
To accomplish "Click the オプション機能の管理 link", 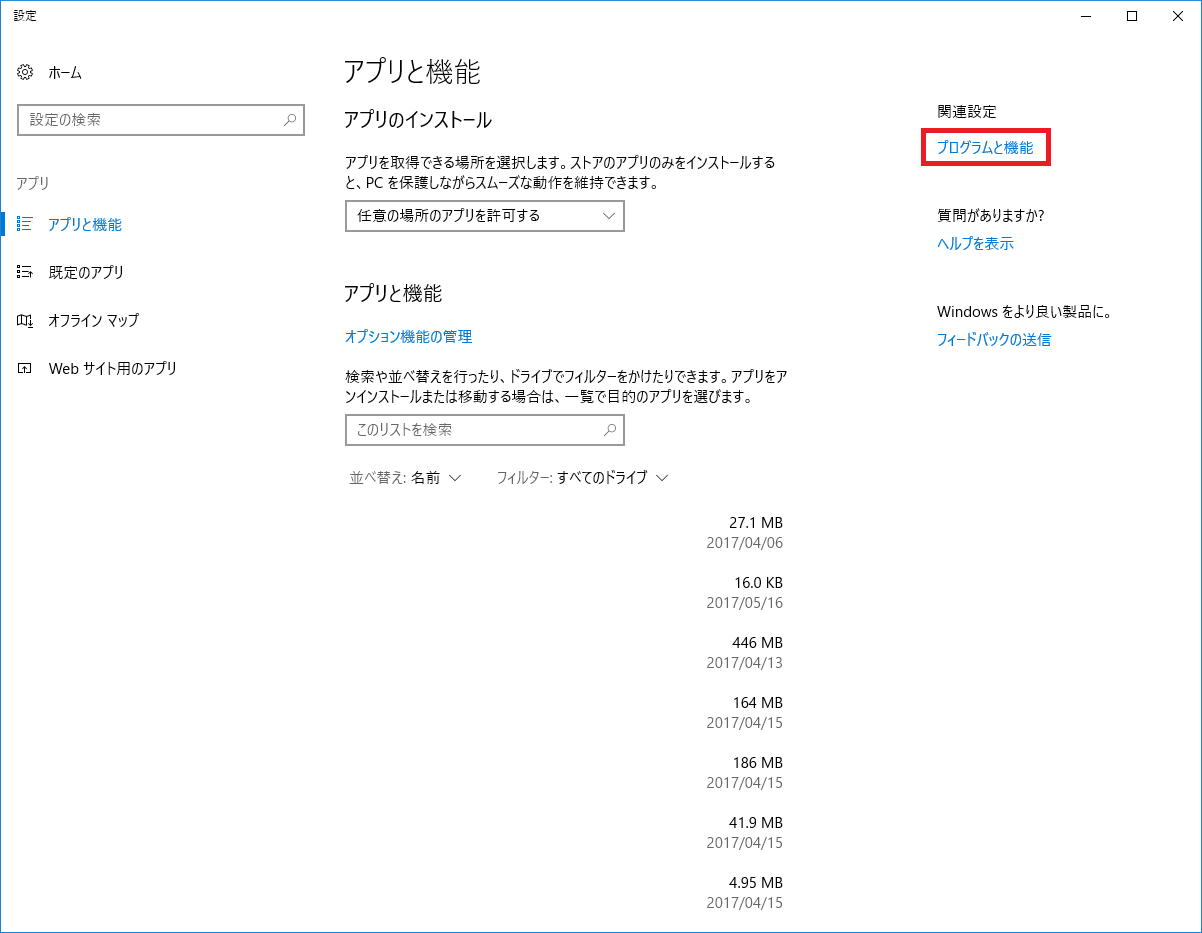I will (x=408, y=337).
